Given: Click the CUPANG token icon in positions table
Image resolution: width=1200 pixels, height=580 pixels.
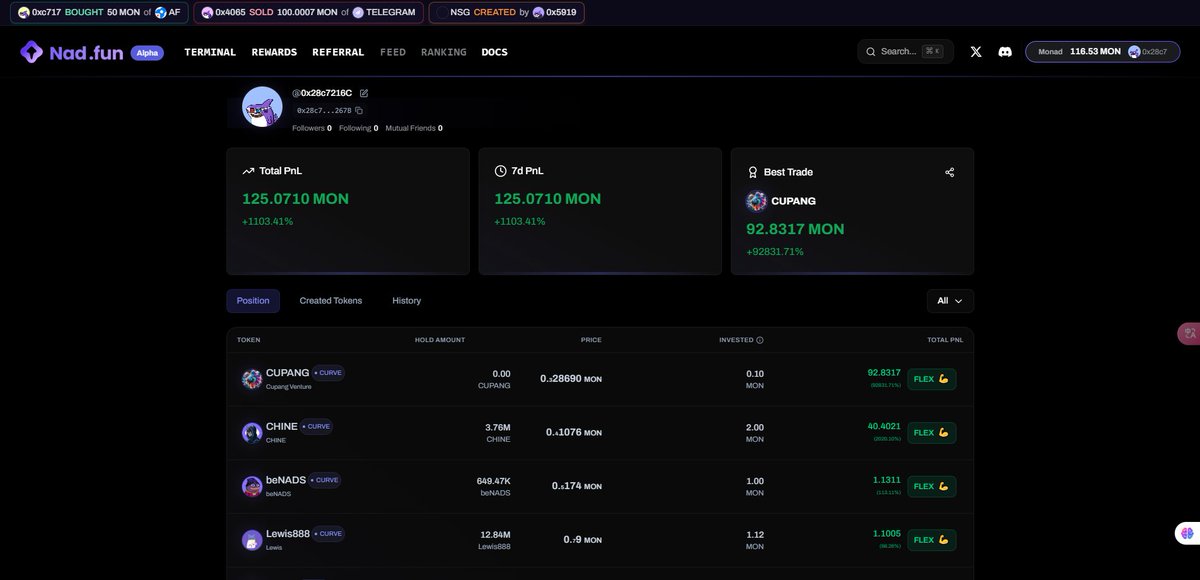Looking at the screenshot, I should (252, 379).
